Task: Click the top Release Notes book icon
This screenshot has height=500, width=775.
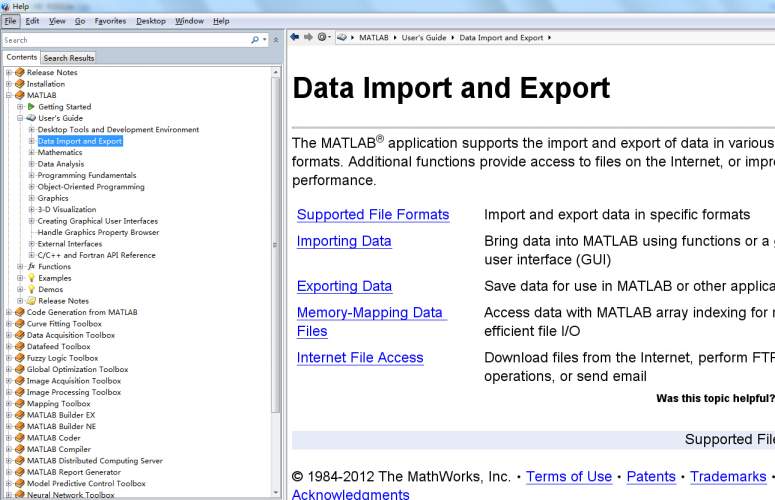Action: 20,72
